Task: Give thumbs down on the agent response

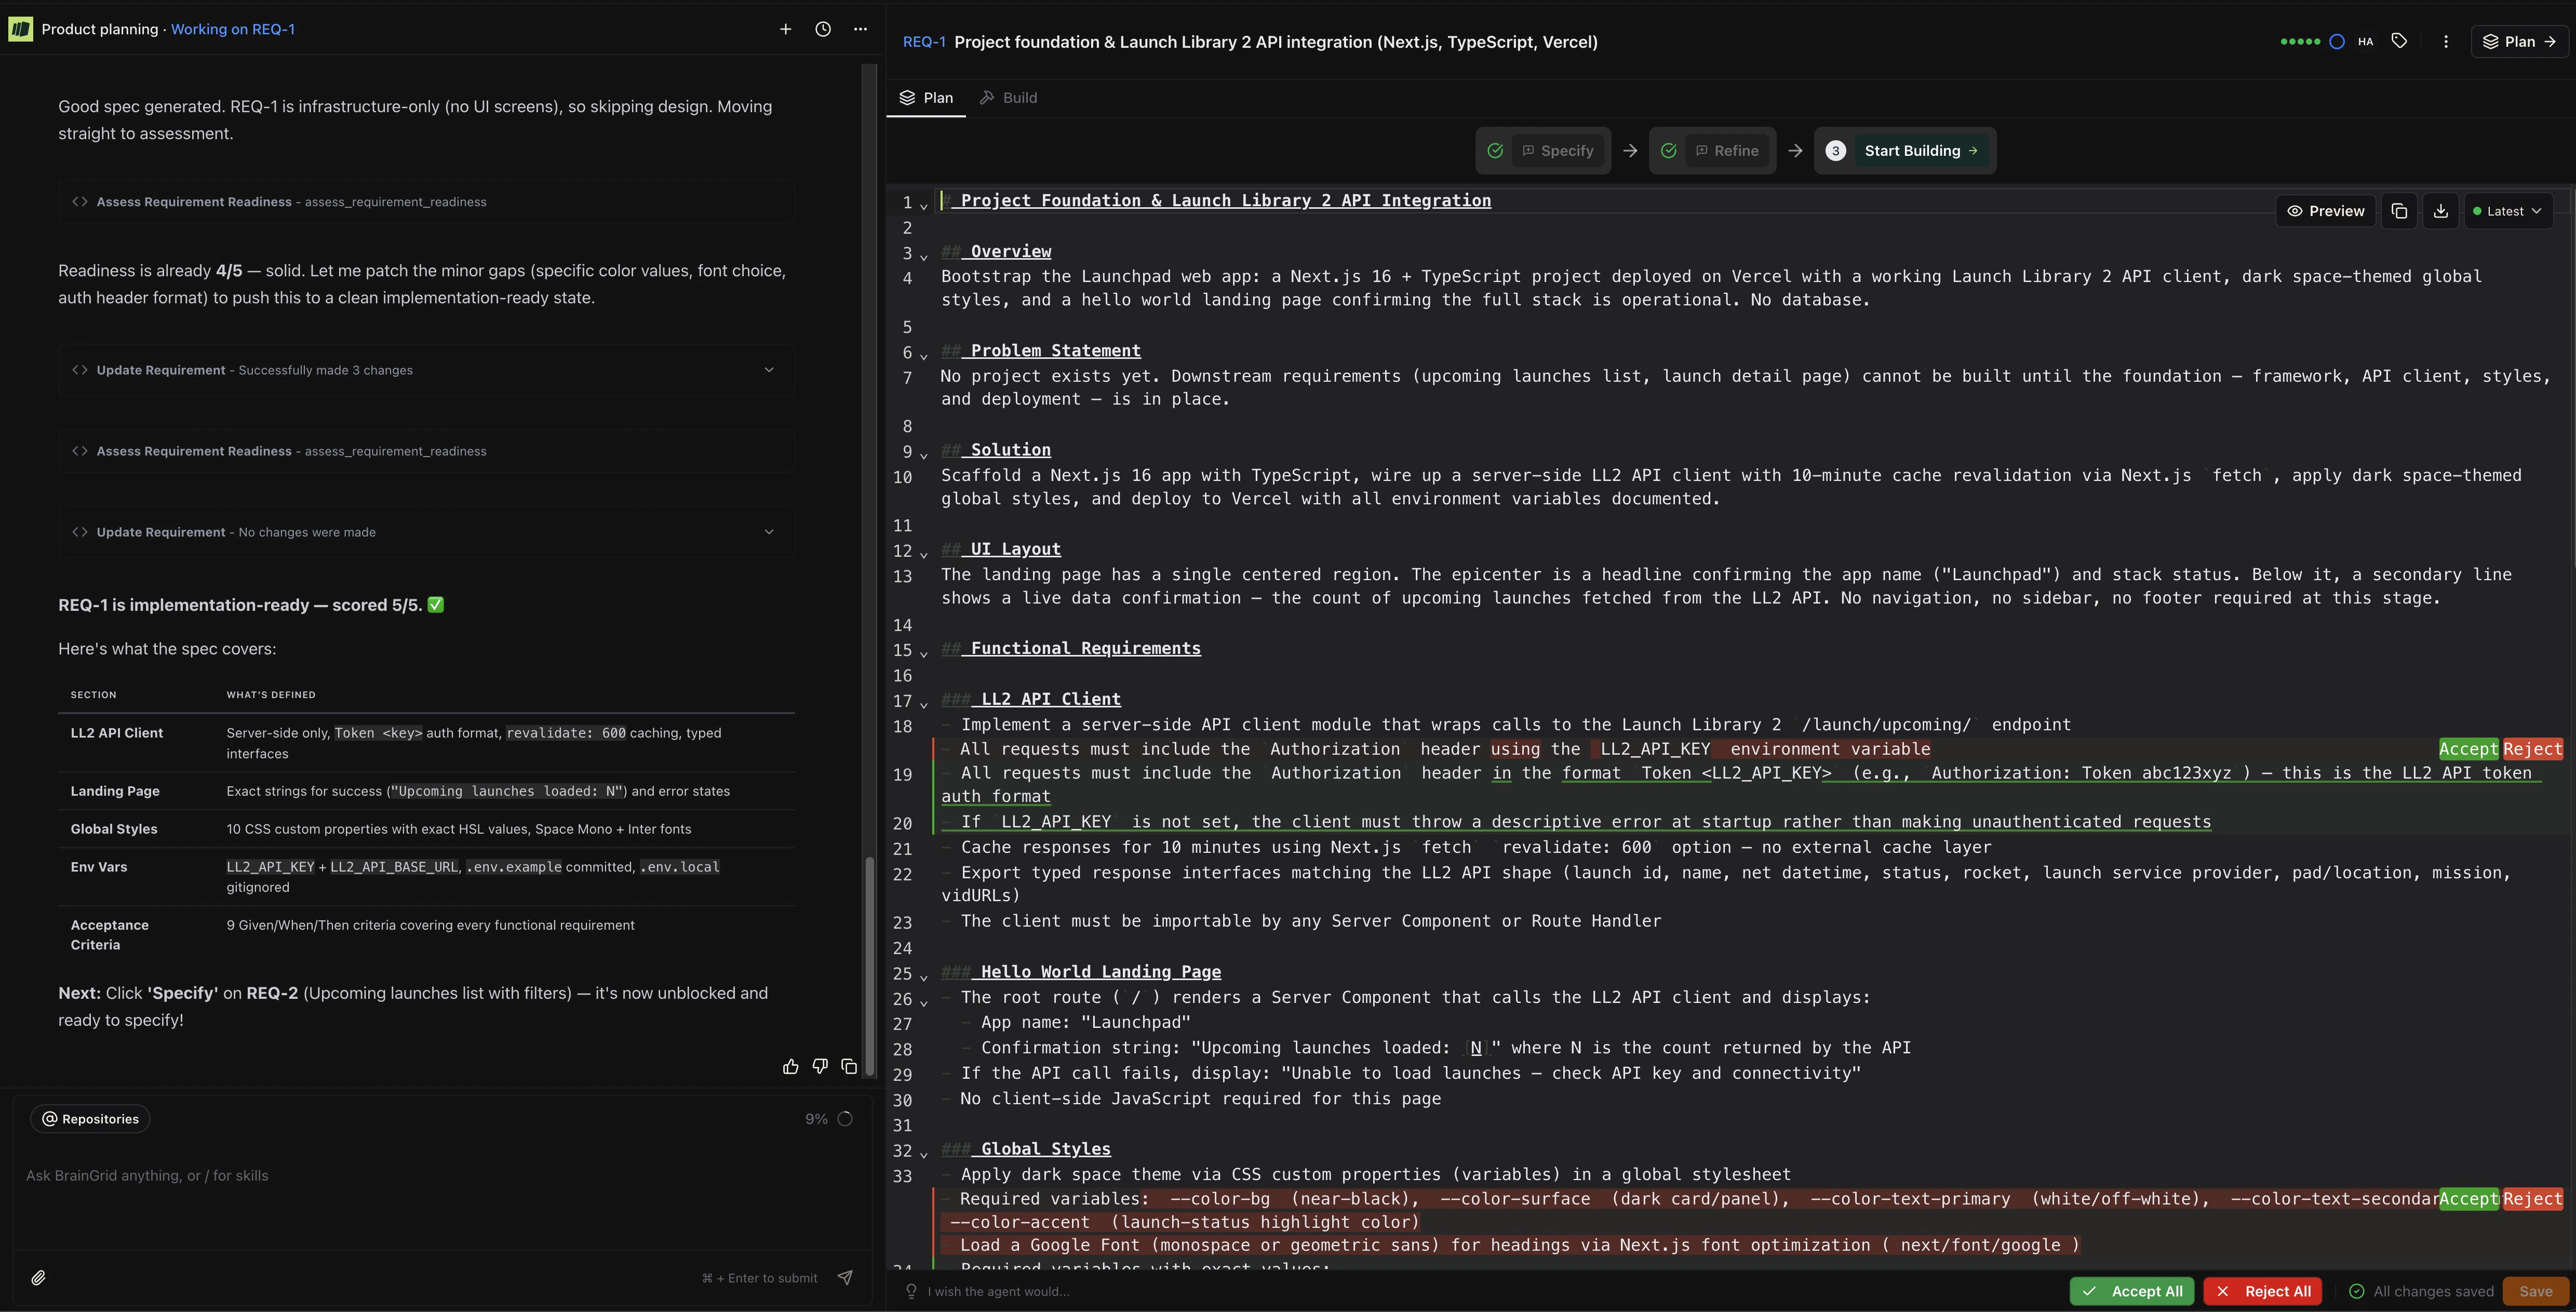Action: point(820,1066)
